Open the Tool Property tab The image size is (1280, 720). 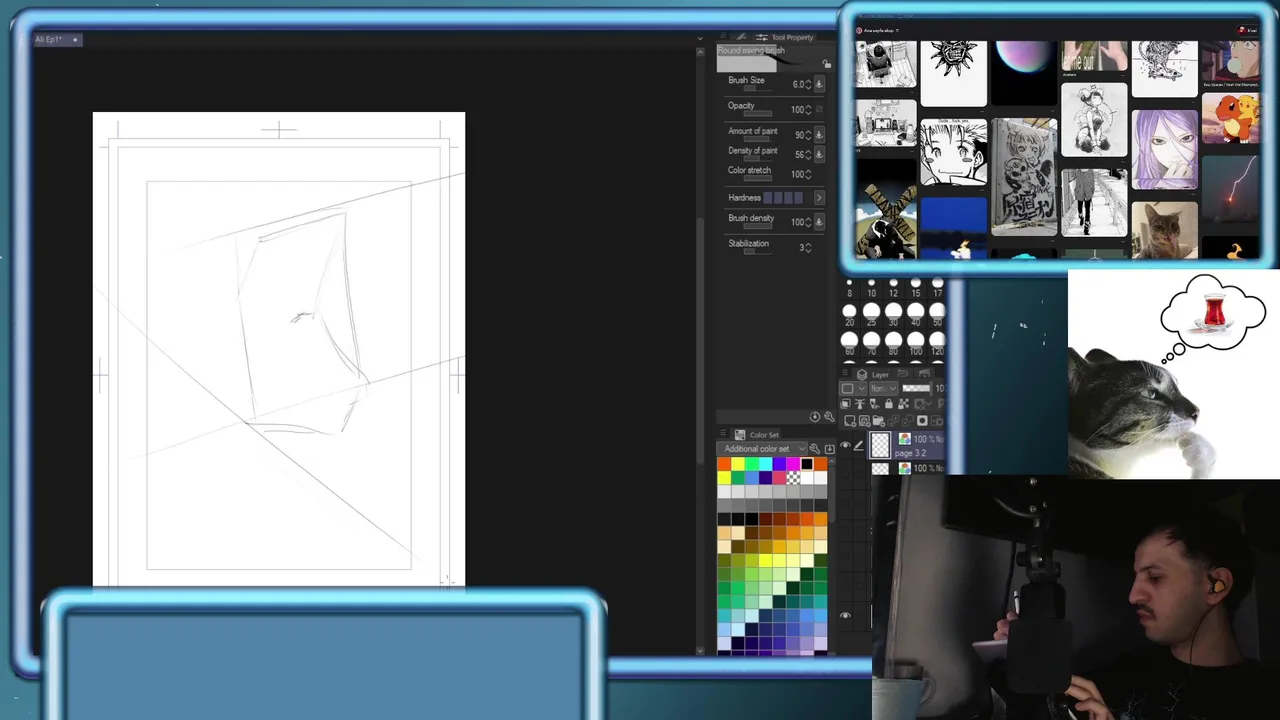[786, 37]
